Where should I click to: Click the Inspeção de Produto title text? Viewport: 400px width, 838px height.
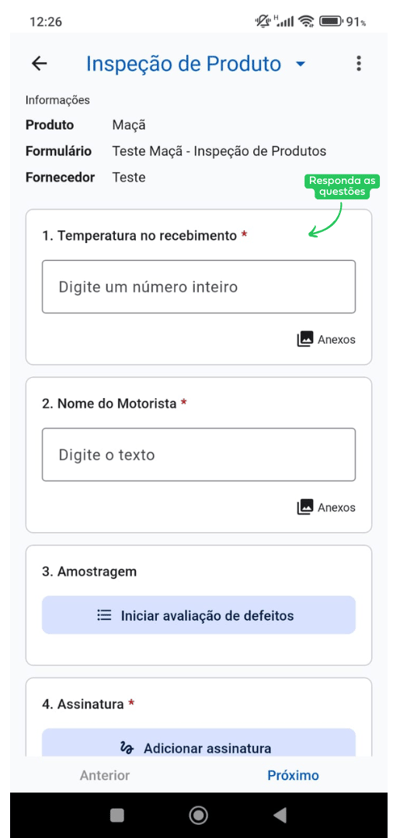pos(183,64)
